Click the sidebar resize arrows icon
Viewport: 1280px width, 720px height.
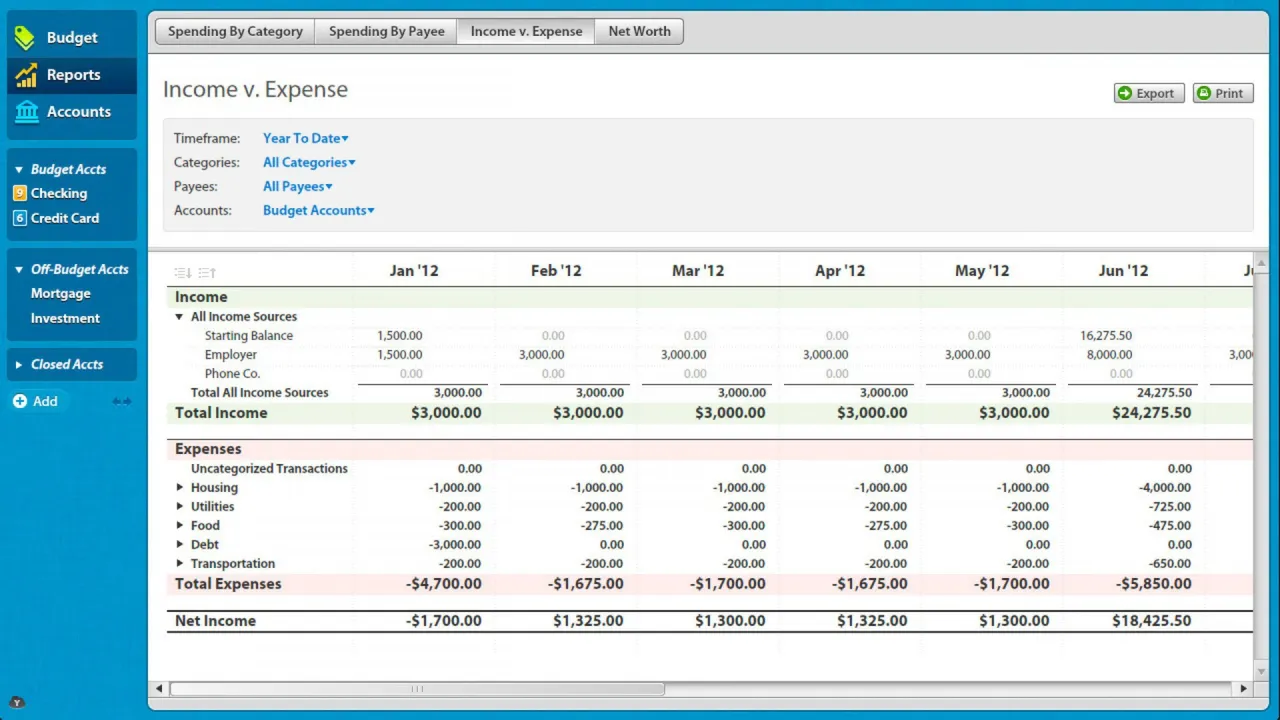click(122, 401)
